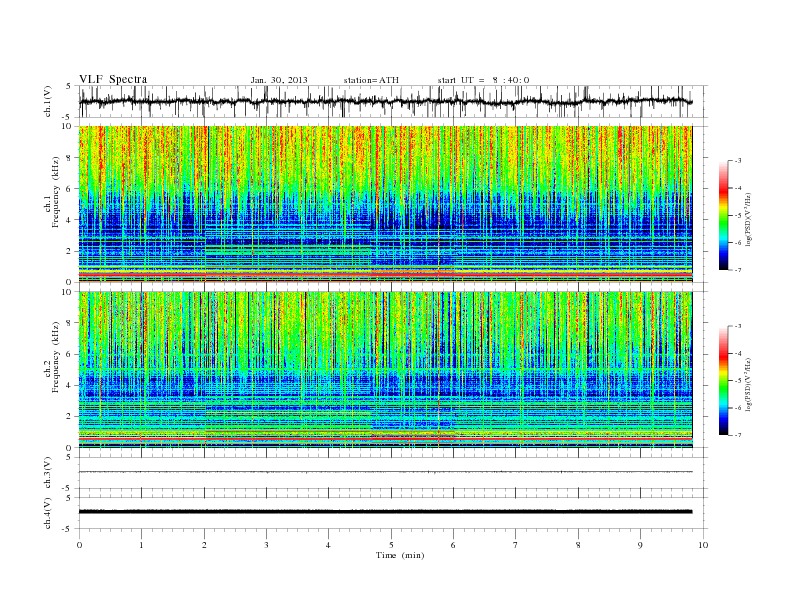Viewport: 792px width, 612px height.
Task: Select the date text "Jan. 30, 2013"
Action: [279, 80]
